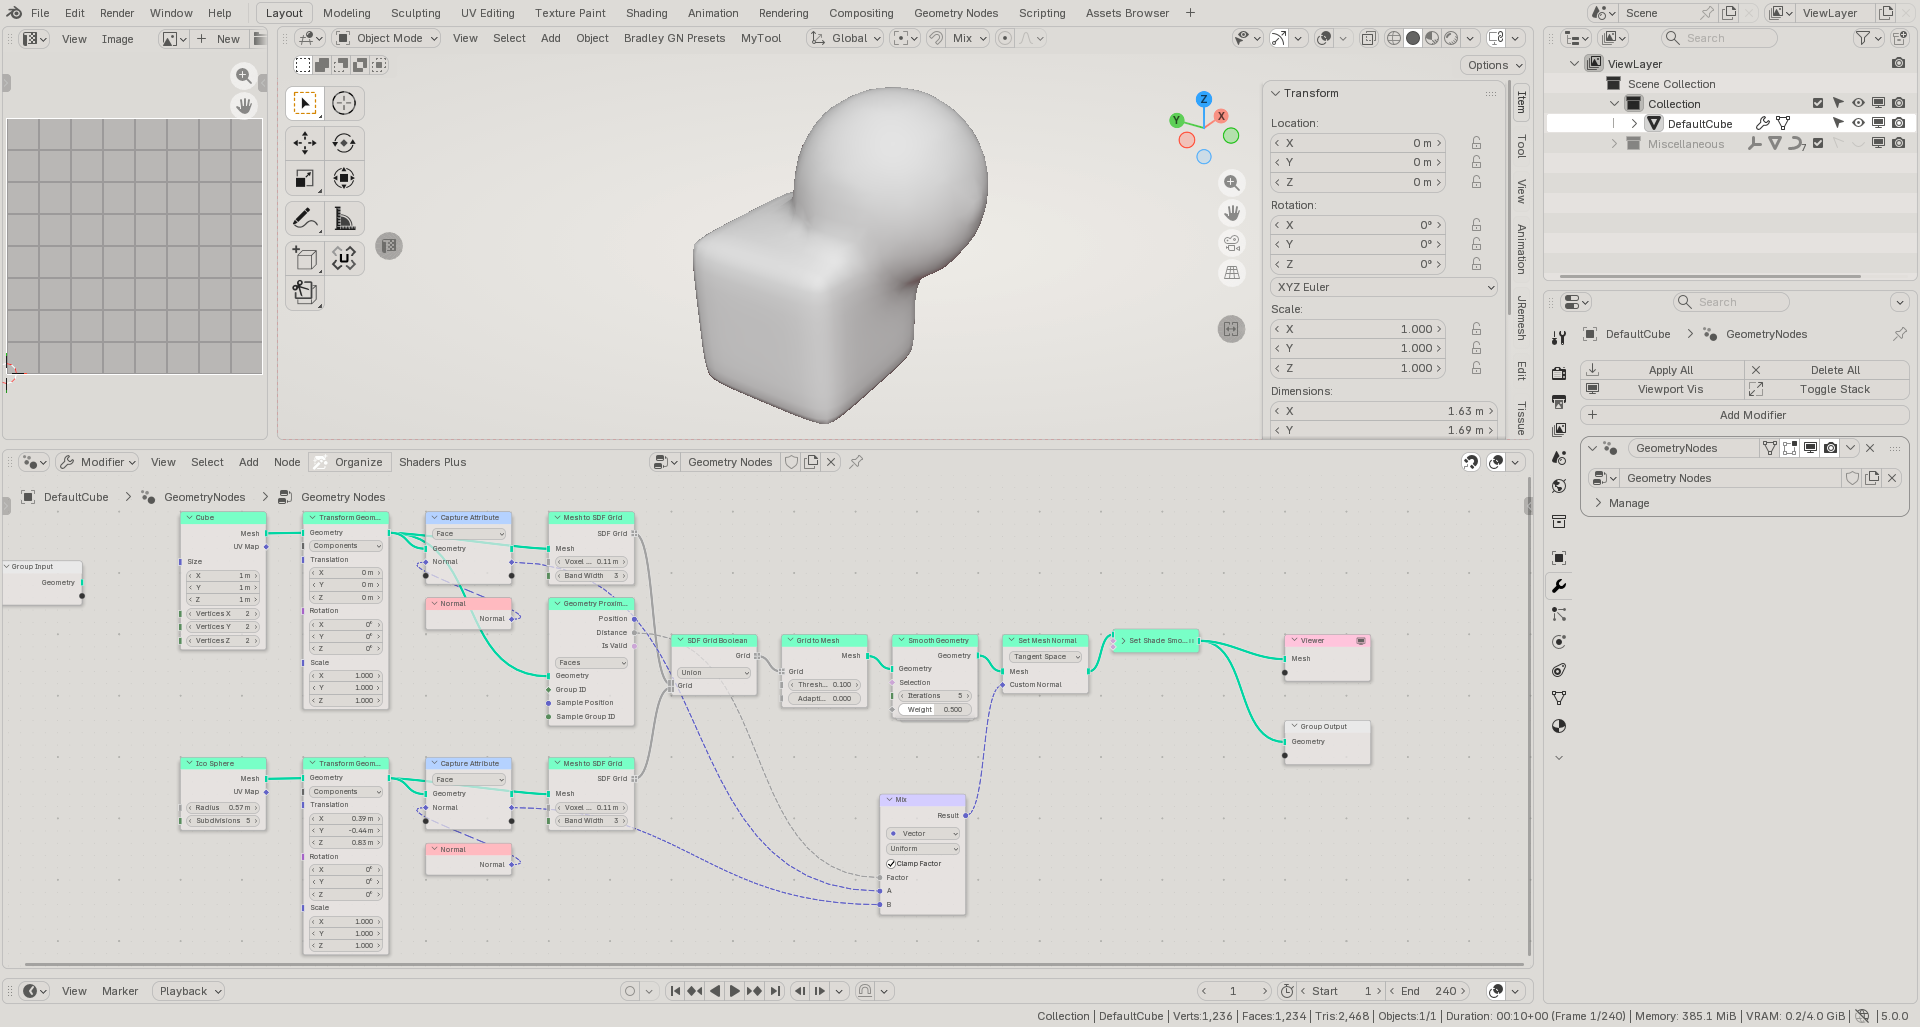Open the Union dropdown in SDF Grid Boolean node
Viewport: 1920px width, 1027px height.
pos(714,673)
